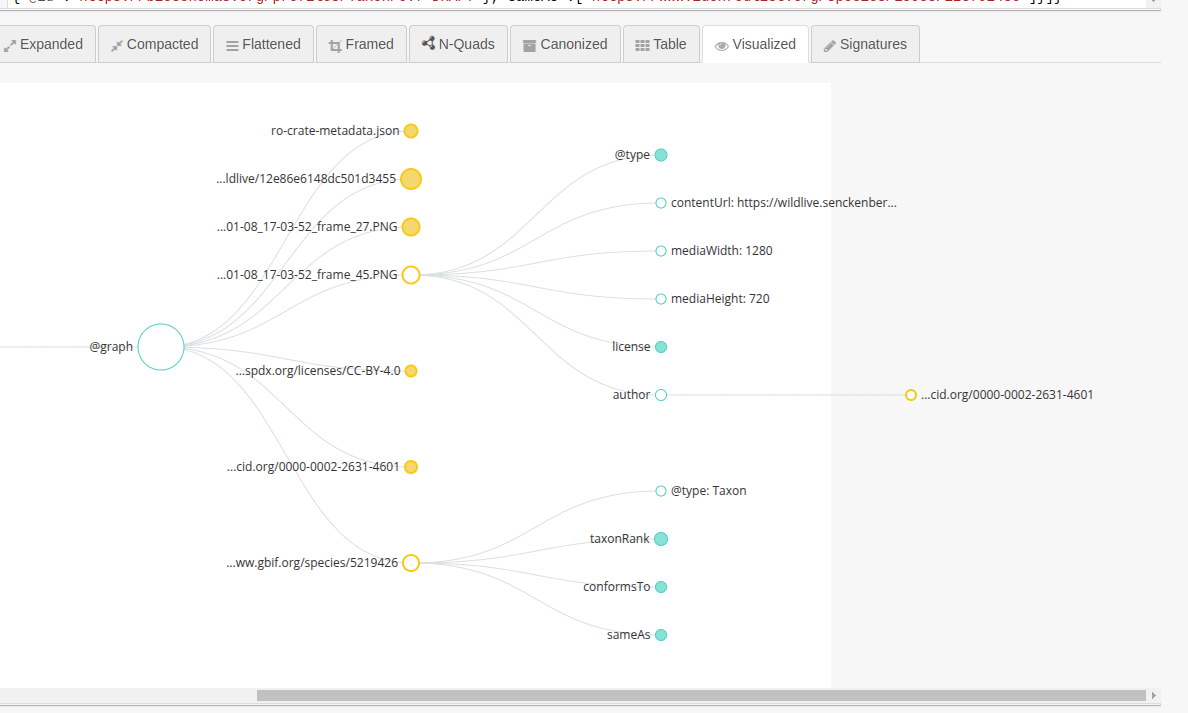Open the Framed tab
The width and height of the screenshot is (1188, 713).
click(361, 44)
